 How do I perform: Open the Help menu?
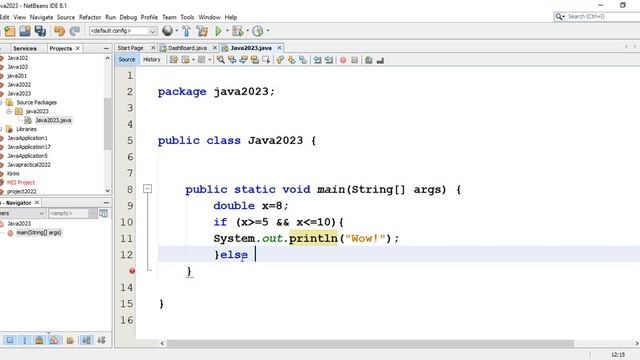(231, 17)
